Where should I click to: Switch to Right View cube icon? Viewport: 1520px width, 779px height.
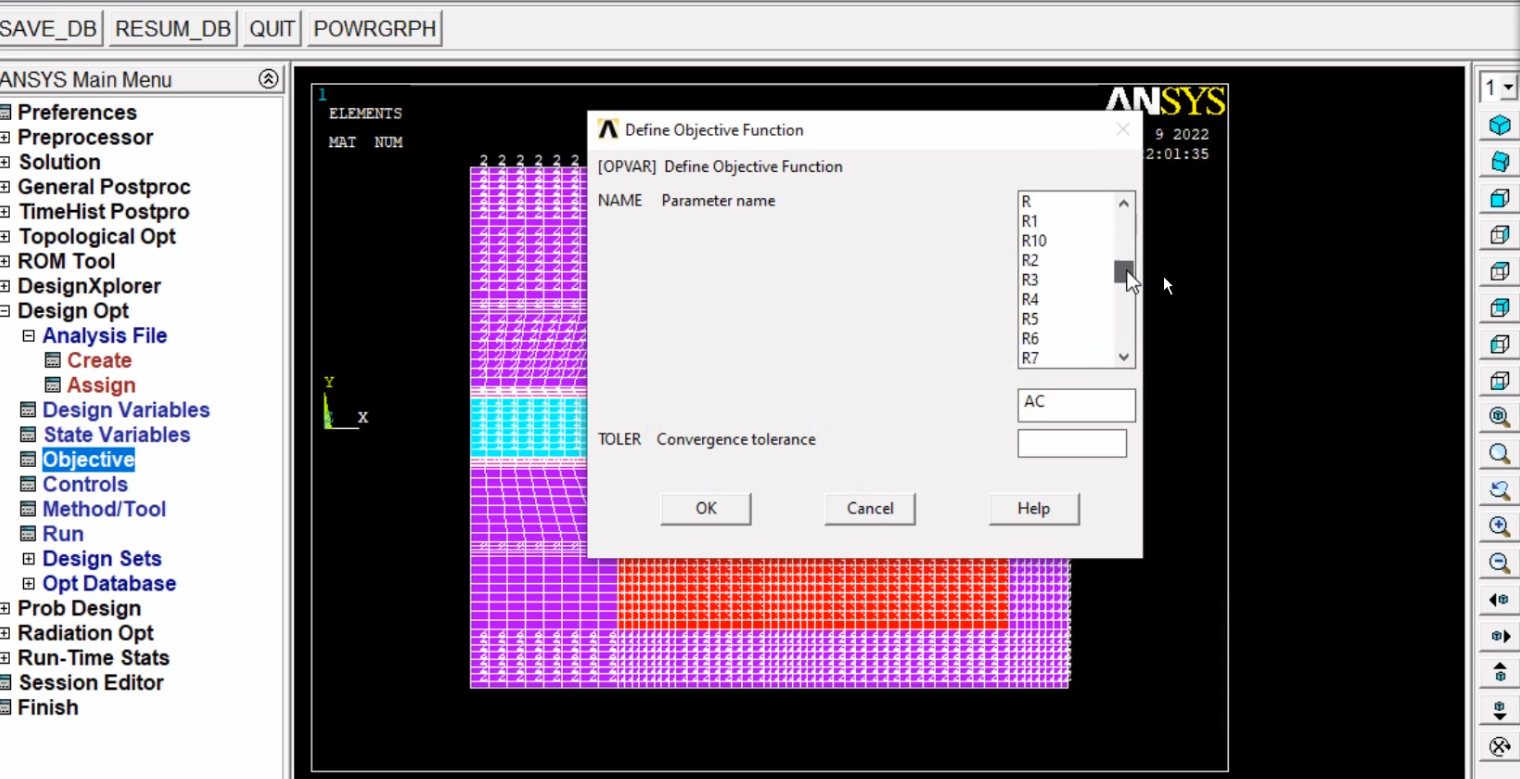tap(1499, 235)
